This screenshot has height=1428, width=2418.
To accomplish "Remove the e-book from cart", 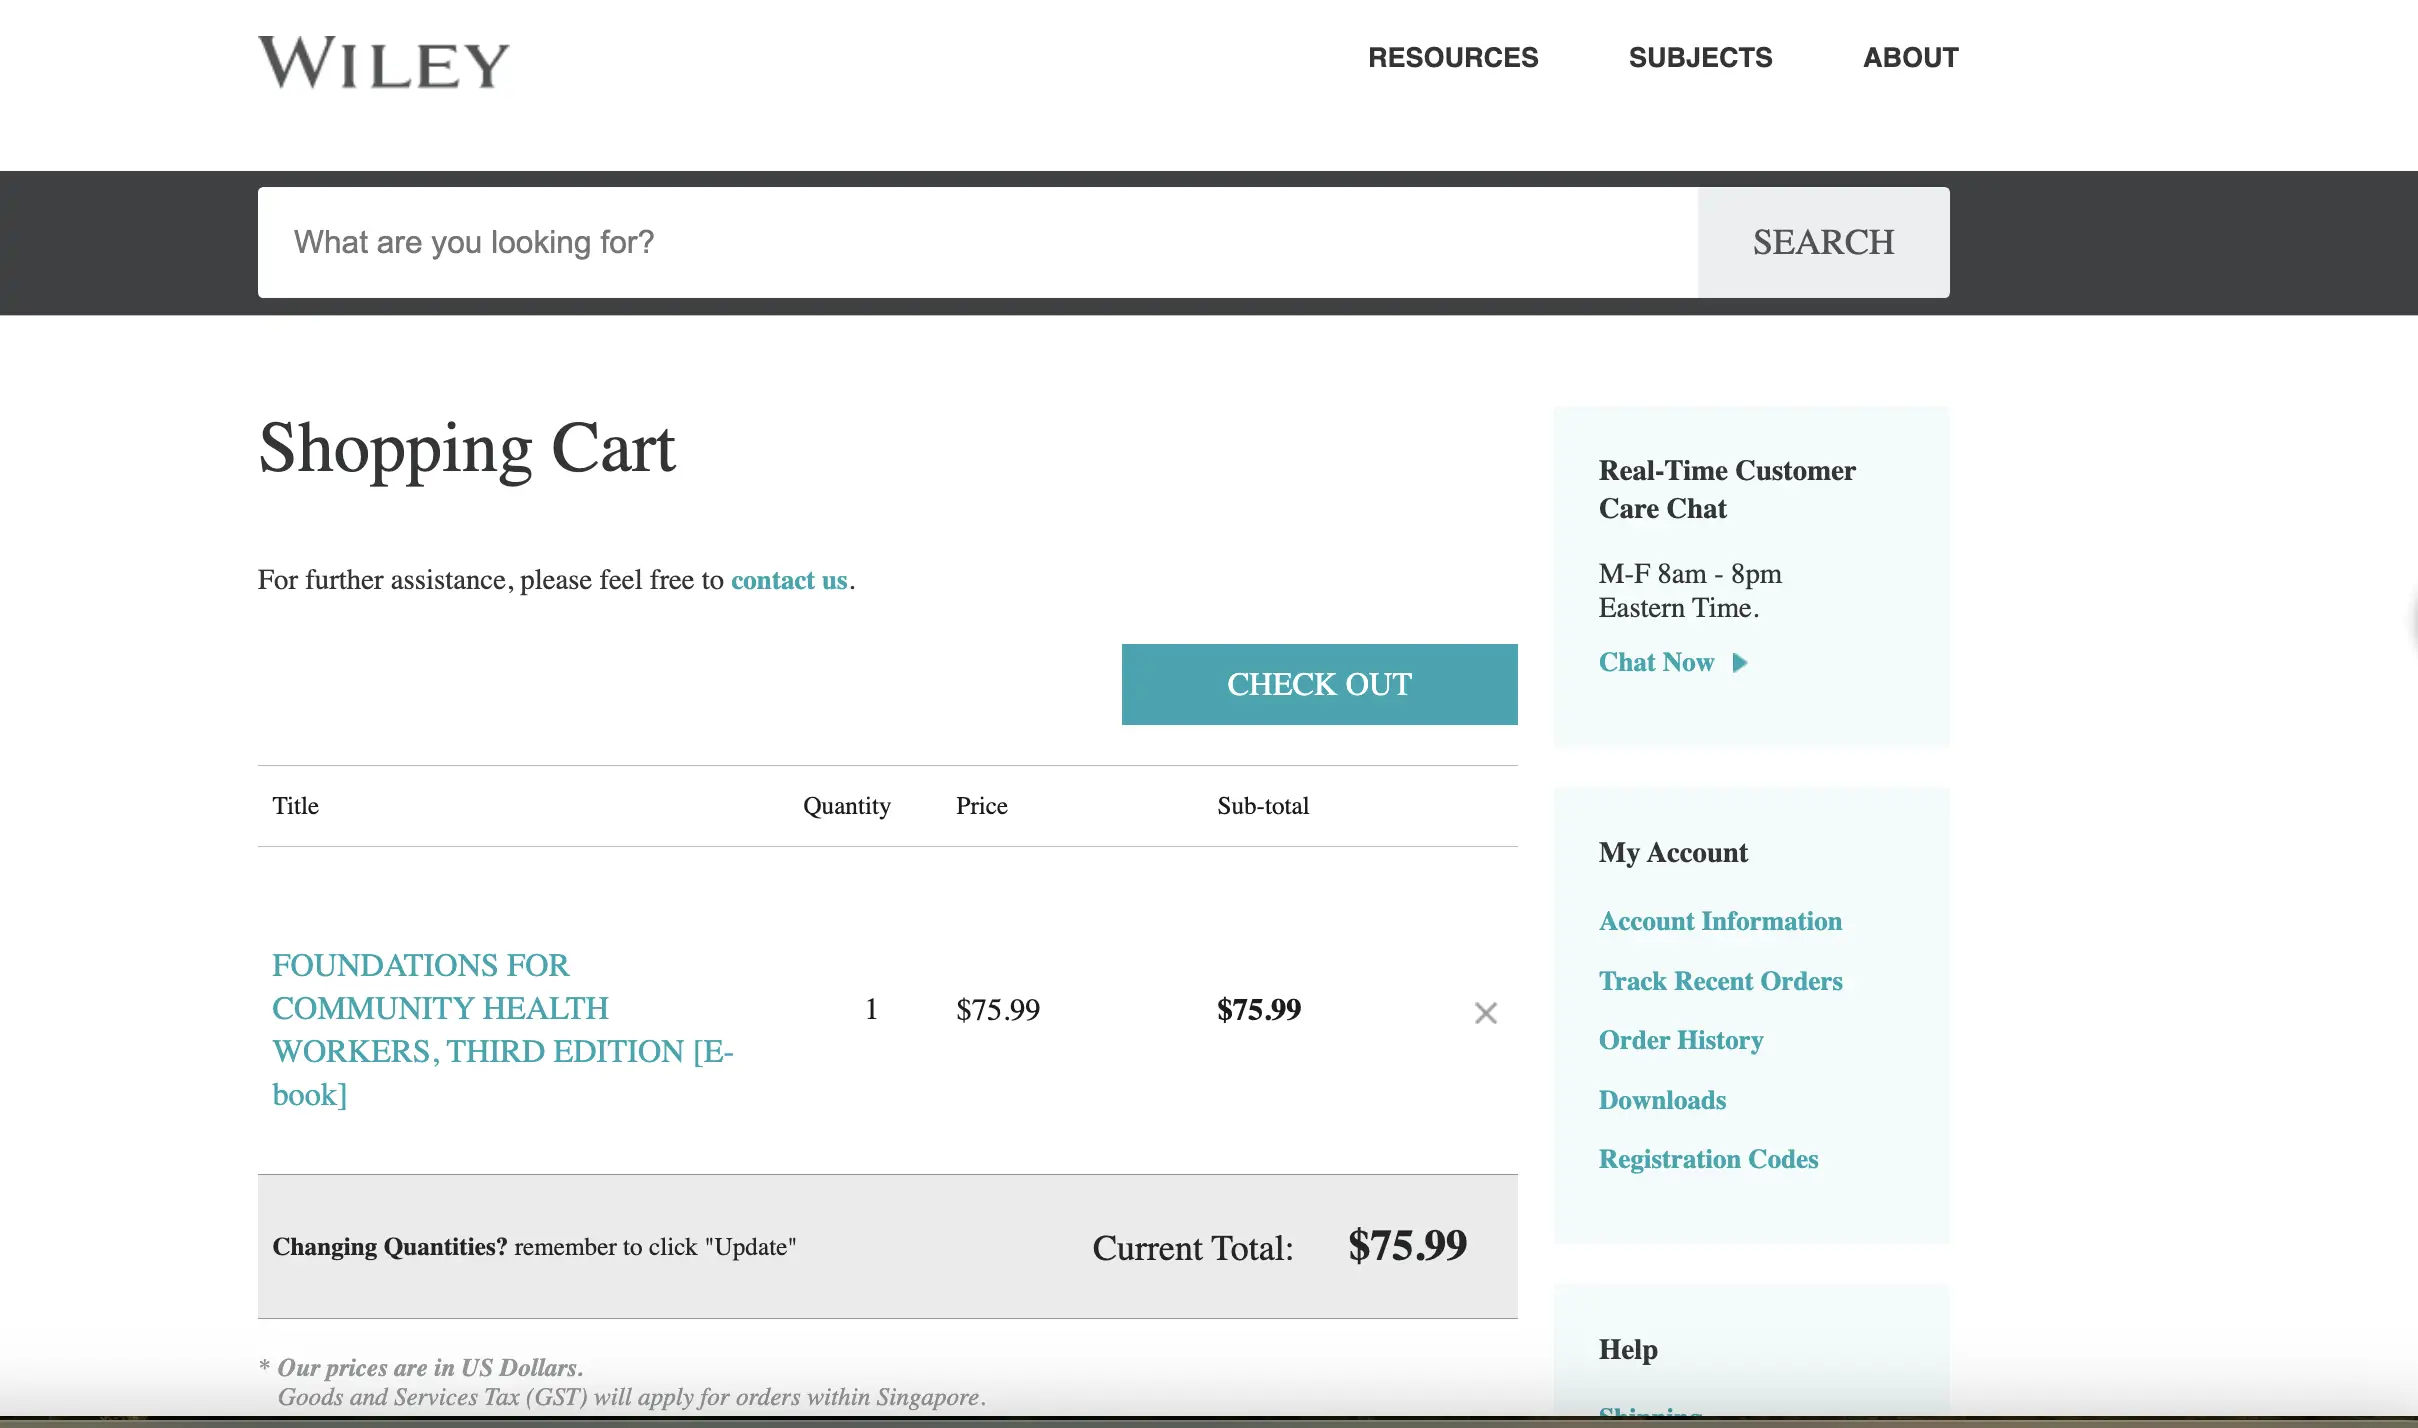I will [x=1486, y=1013].
